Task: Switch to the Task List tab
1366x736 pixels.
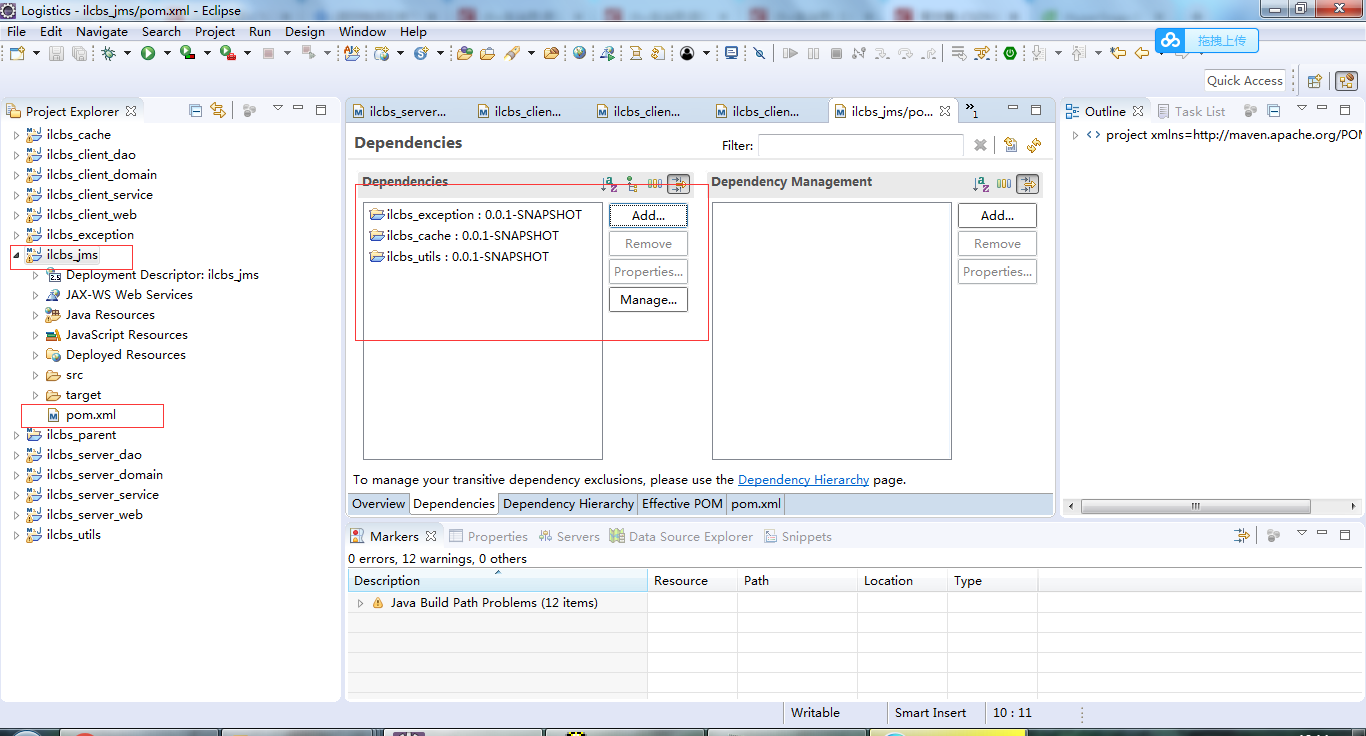Action: pyautogui.click(x=1190, y=111)
